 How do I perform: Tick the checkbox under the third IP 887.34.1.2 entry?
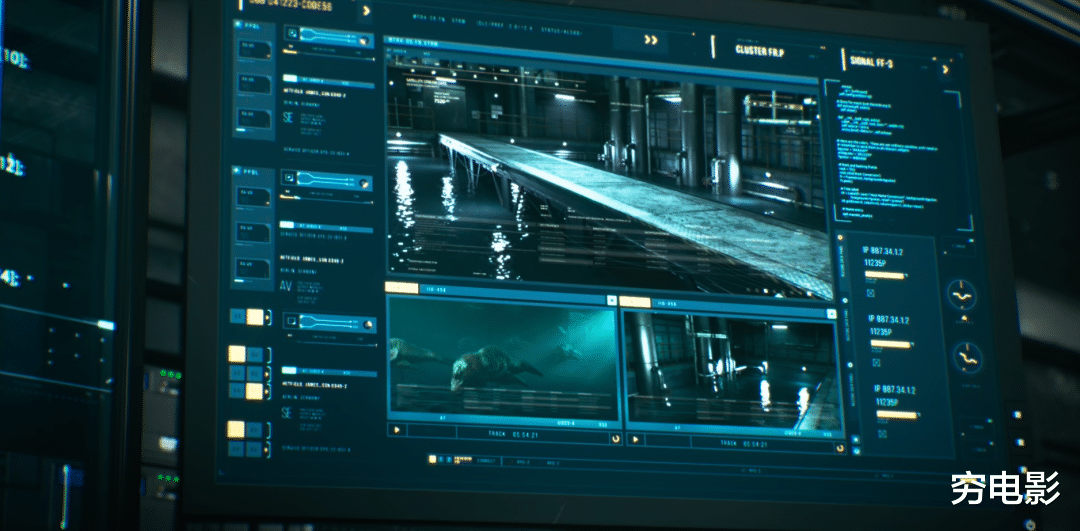pos(882,433)
